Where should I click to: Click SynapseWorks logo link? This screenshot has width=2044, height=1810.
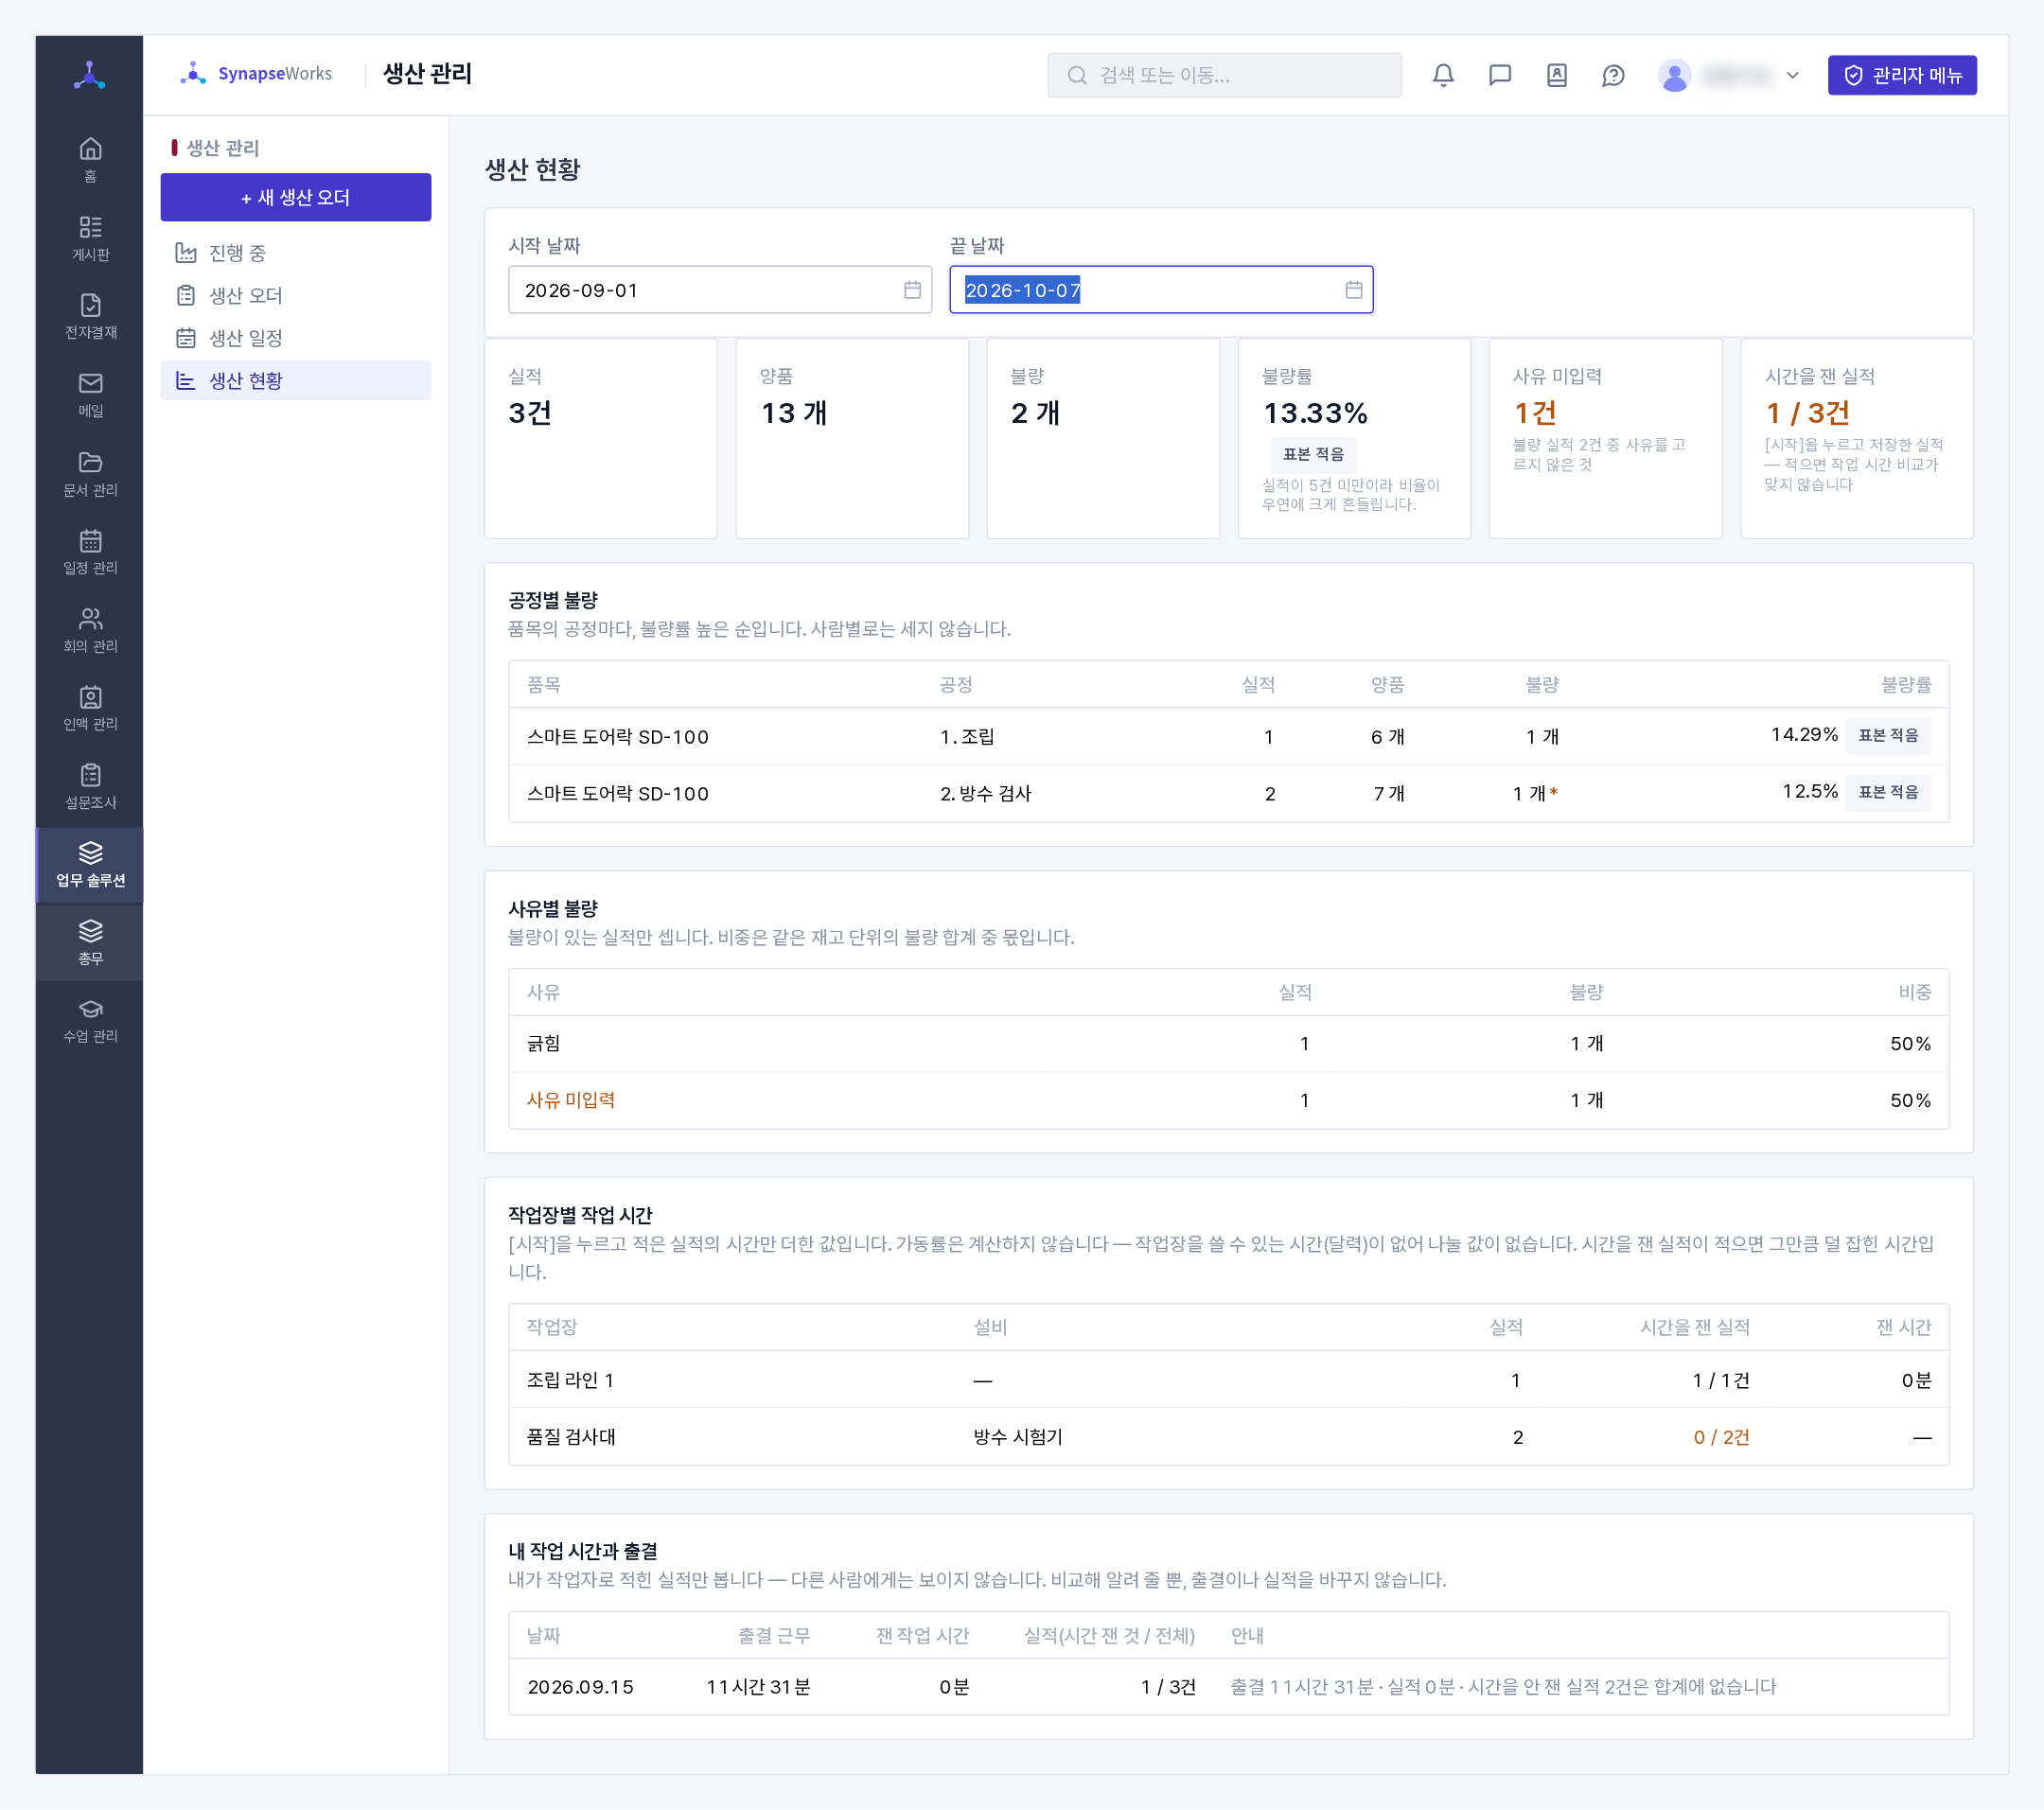(x=256, y=74)
